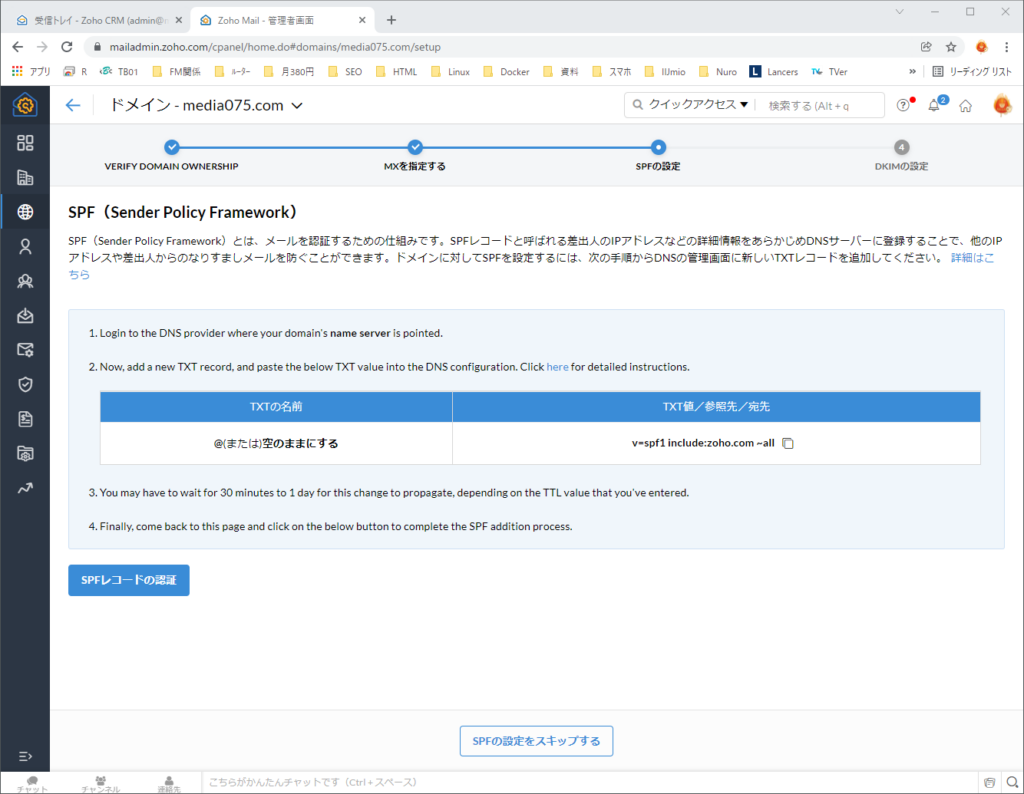Open the audit logs document icon in sidebar
1024x794 pixels.
tap(25, 419)
